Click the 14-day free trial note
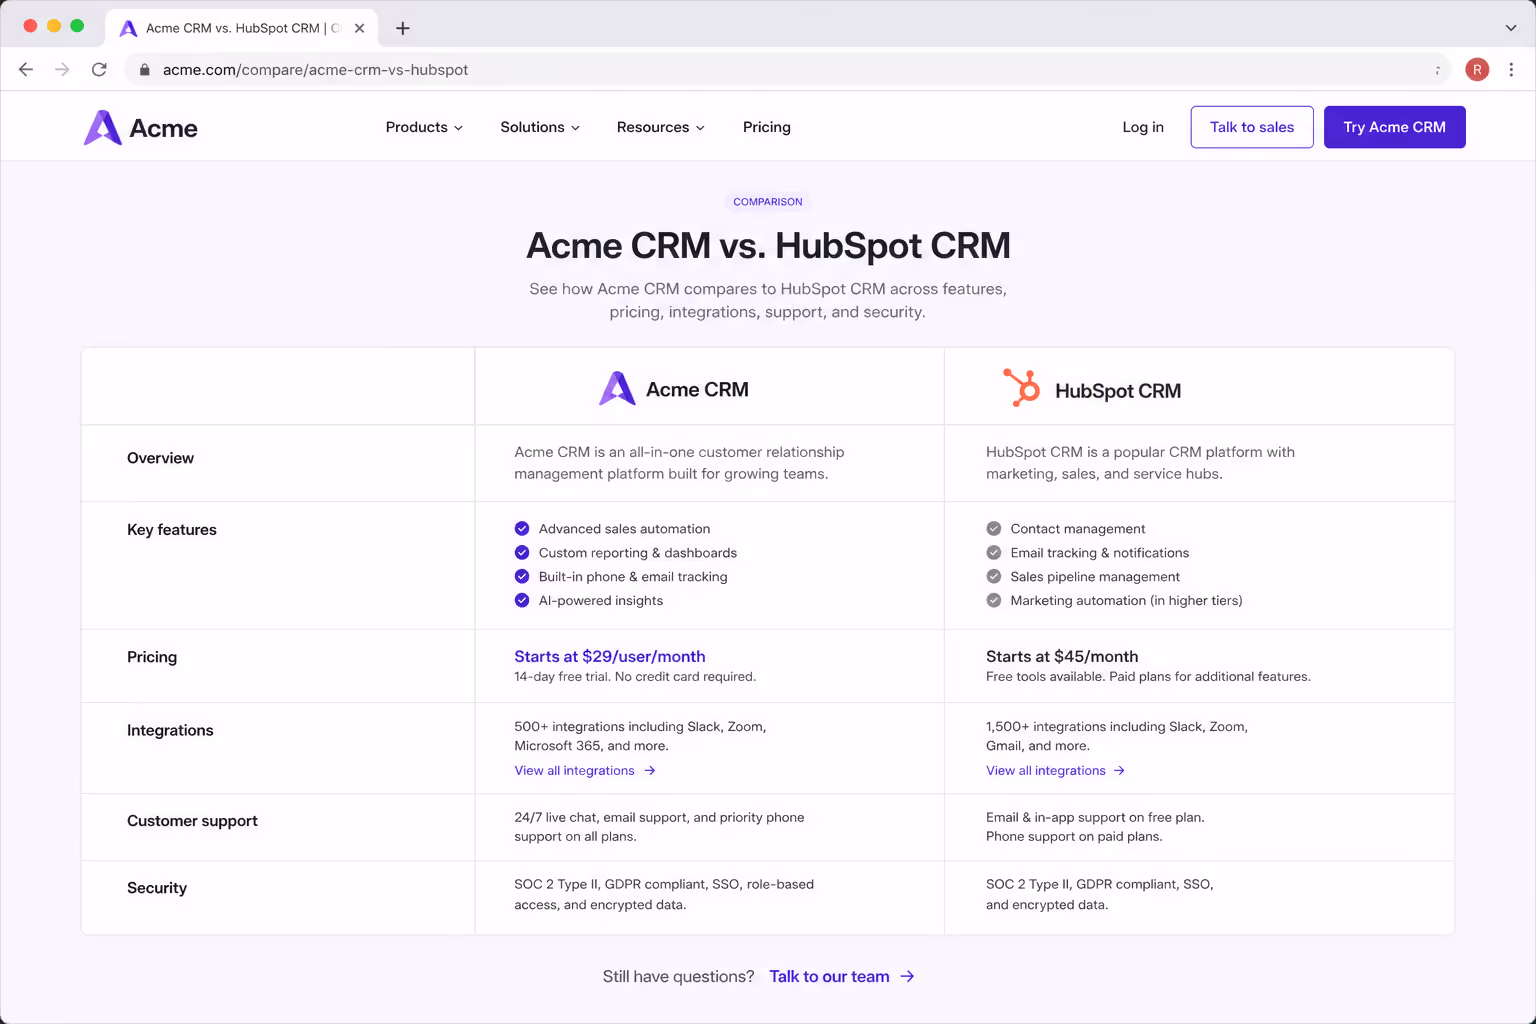This screenshot has width=1536, height=1024. (635, 677)
